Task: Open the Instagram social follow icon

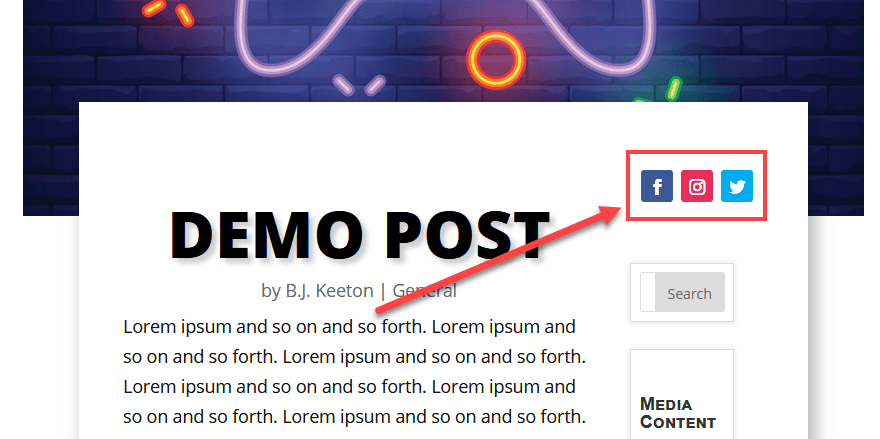Action: 696,186
